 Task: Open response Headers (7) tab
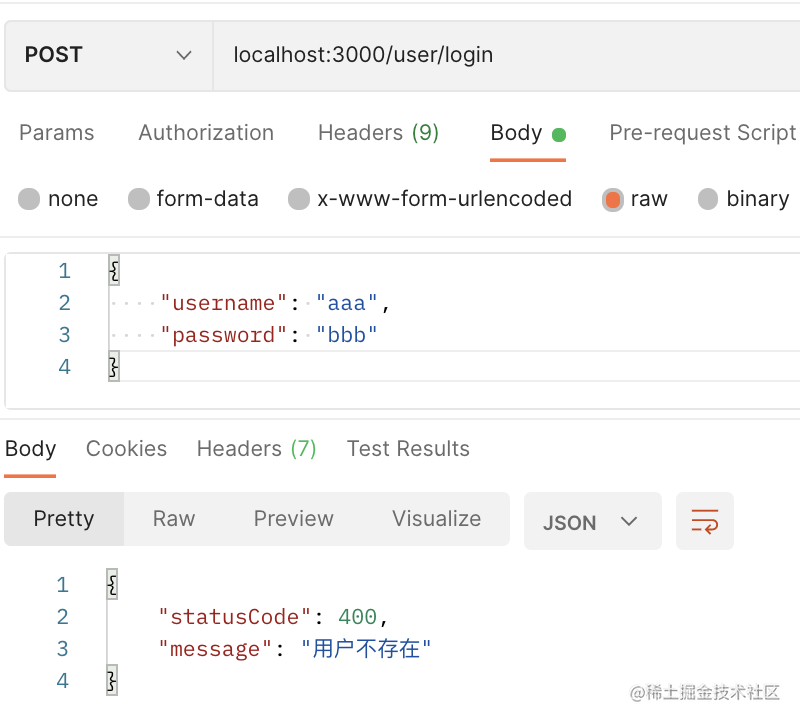point(256,449)
